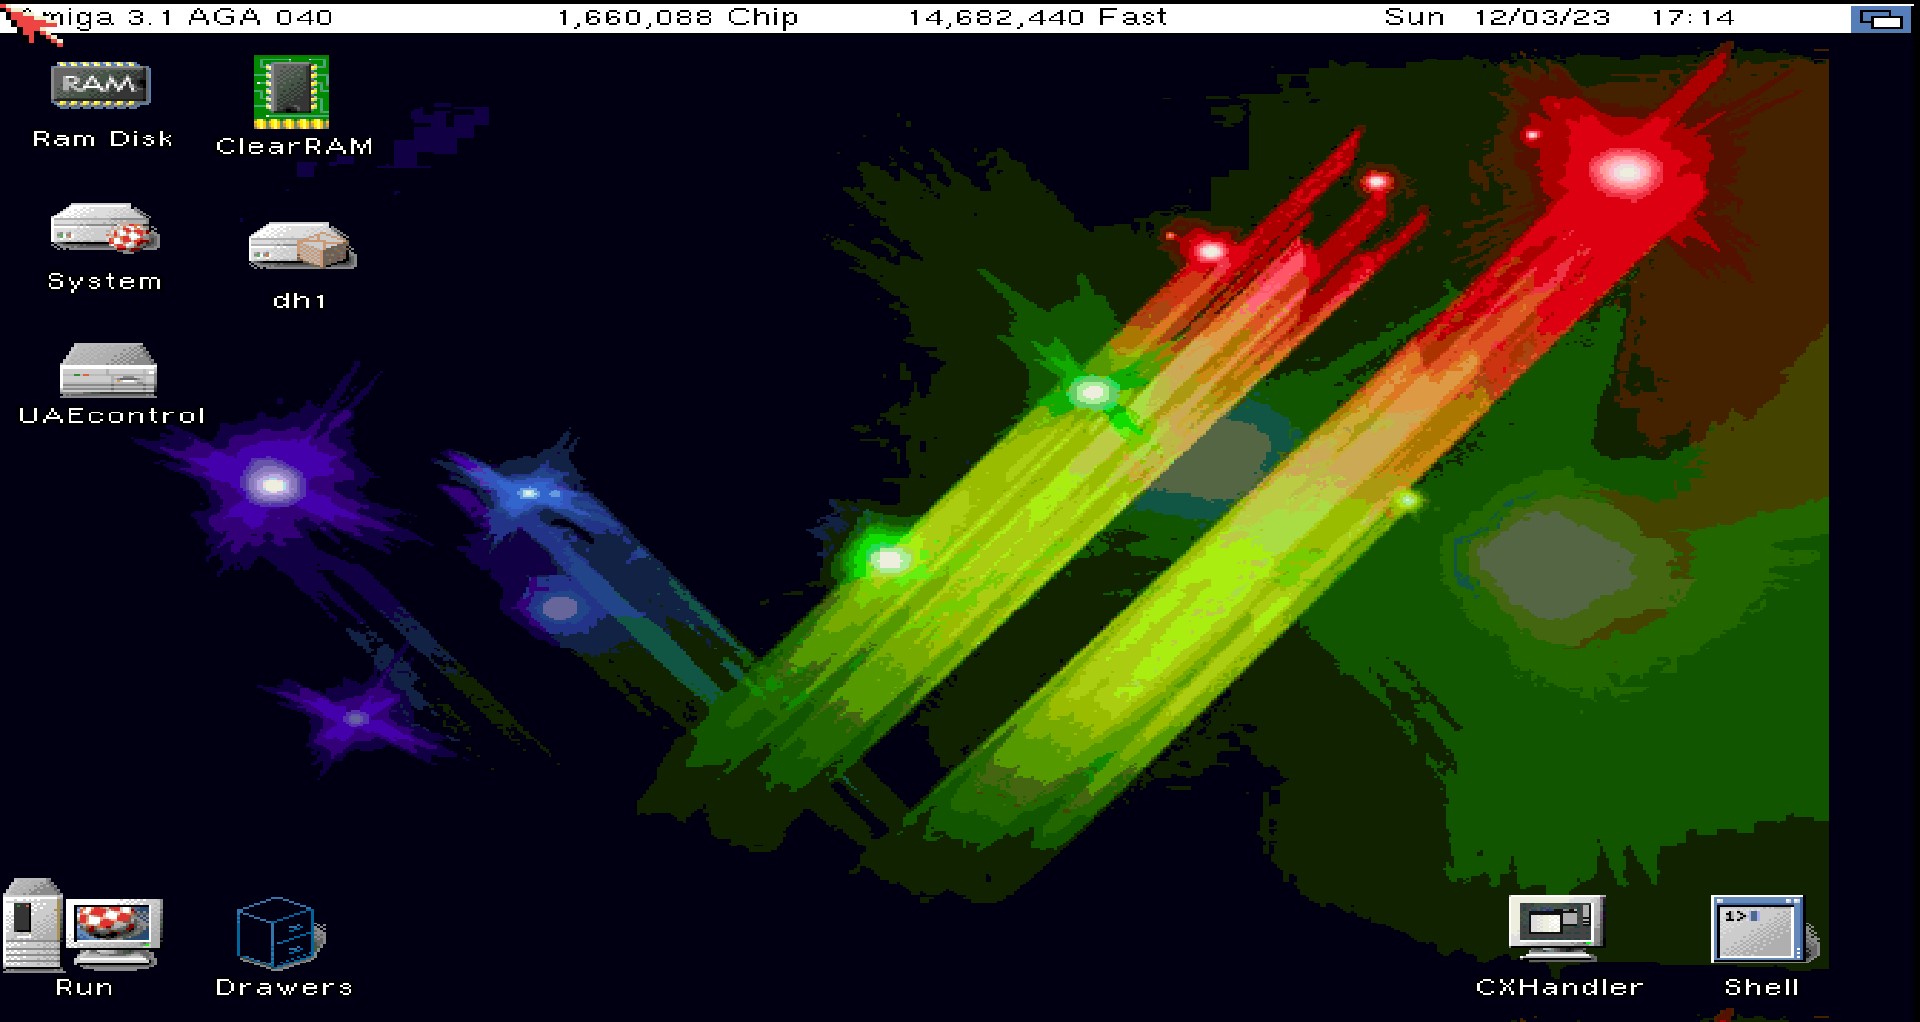Click the Fast memory readout in title bar
Viewport: 1920px width, 1022px height.
pyautogui.click(x=1038, y=18)
